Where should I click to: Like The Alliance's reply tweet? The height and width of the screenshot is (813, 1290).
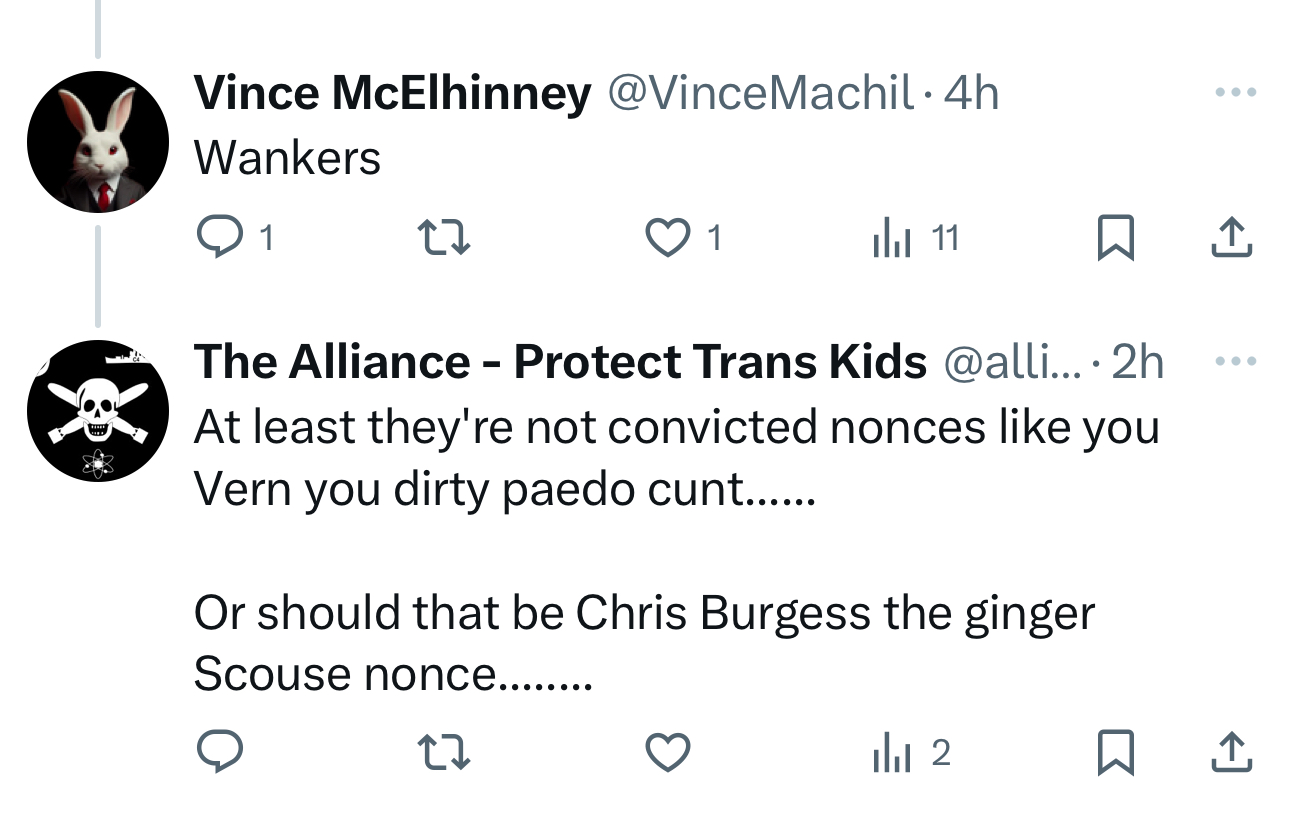668,753
